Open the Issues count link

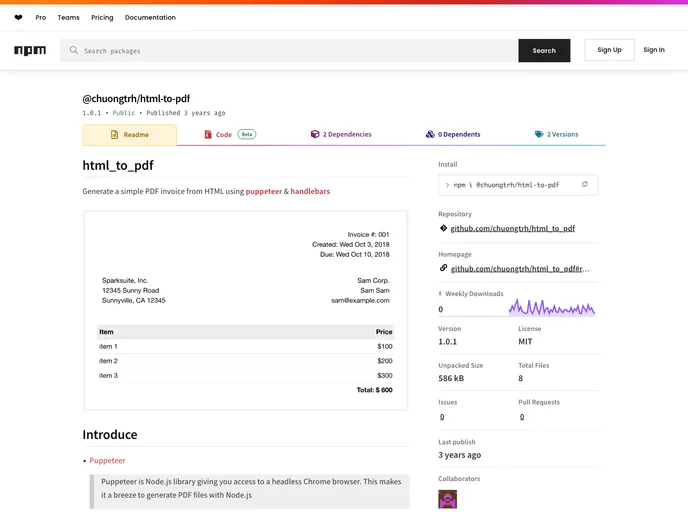pyautogui.click(x=442, y=417)
